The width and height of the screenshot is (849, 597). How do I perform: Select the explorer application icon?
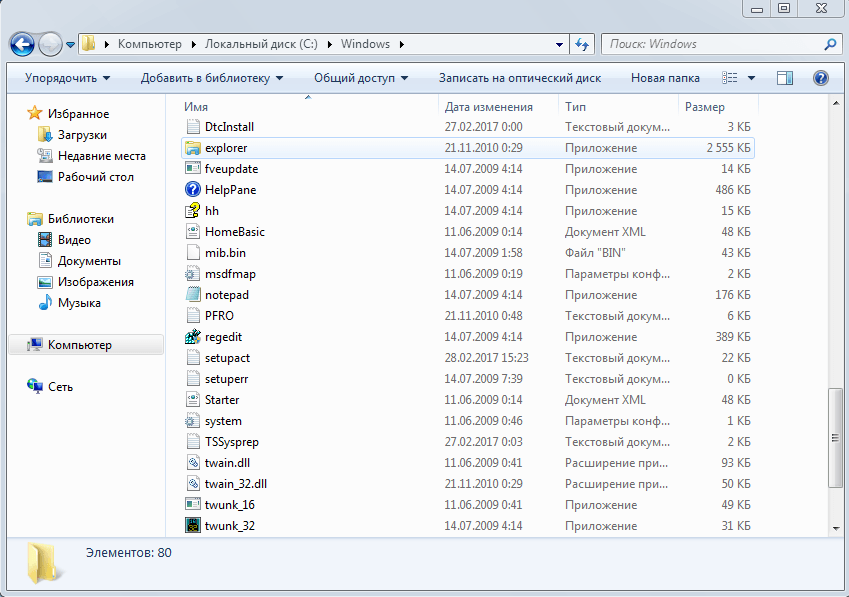click(193, 148)
